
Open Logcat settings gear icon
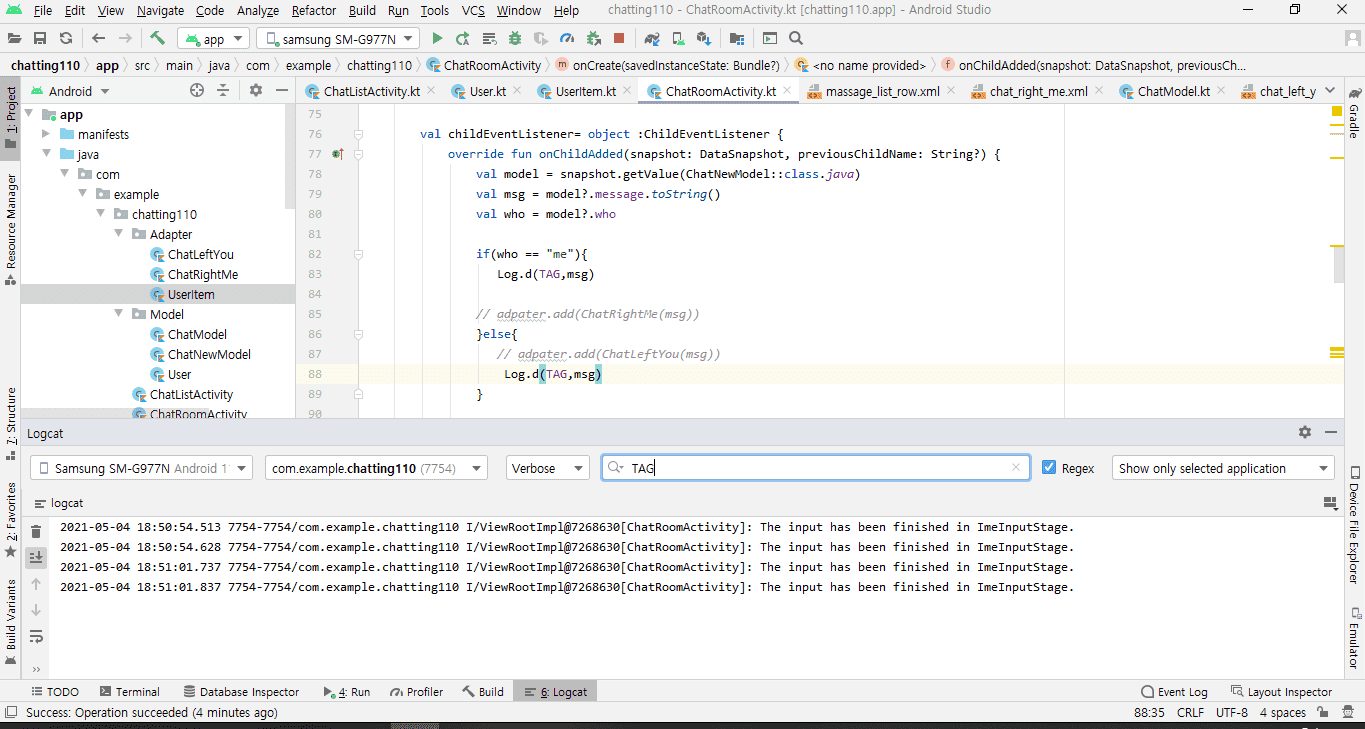coord(1304,432)
